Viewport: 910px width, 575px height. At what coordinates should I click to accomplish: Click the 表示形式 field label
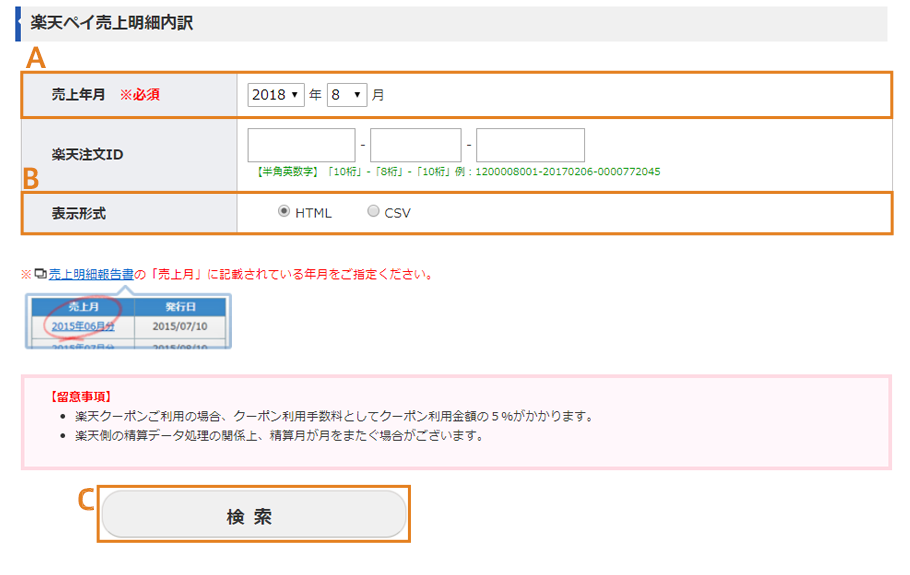(x=79, y=214)
